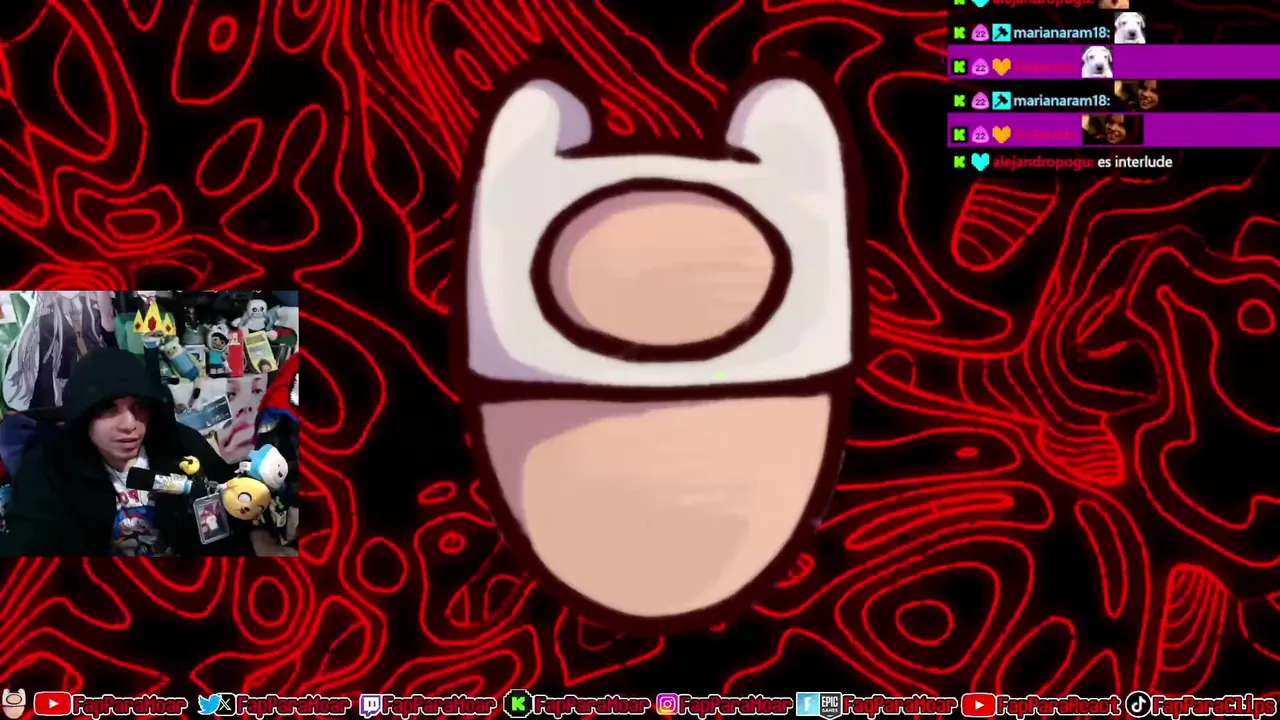This screenshot has width=1280, height=720.
Task: Select the username alejandropogu before 'es interlude'
Action: click(1043, 162)
